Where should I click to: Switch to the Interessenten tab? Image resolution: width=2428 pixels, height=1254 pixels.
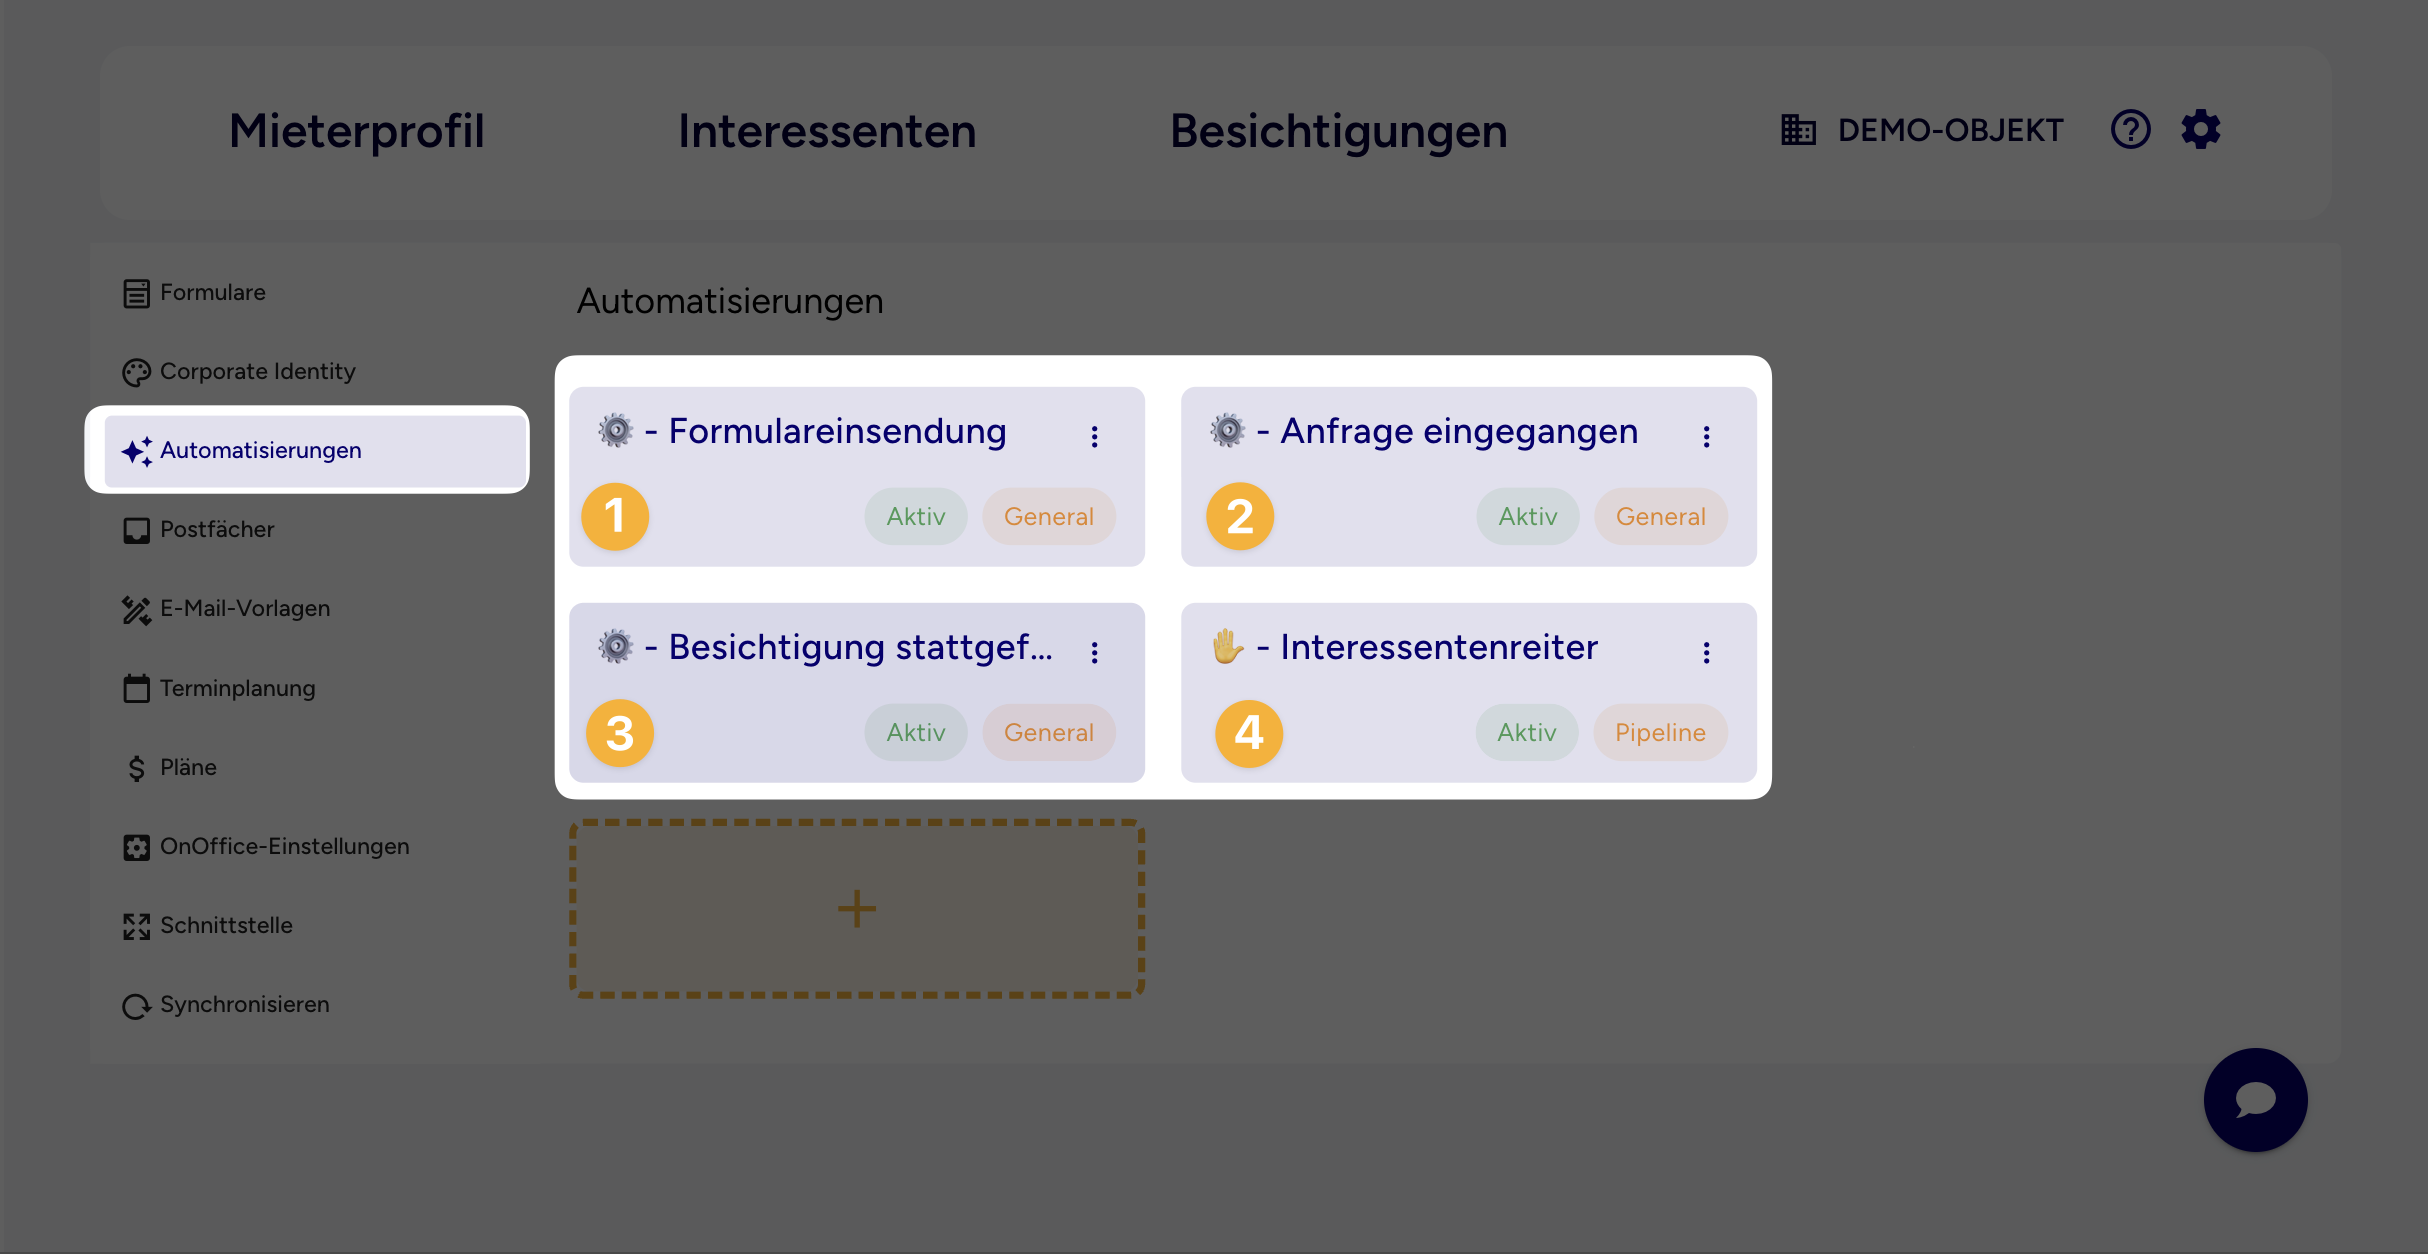coord(827,131)
